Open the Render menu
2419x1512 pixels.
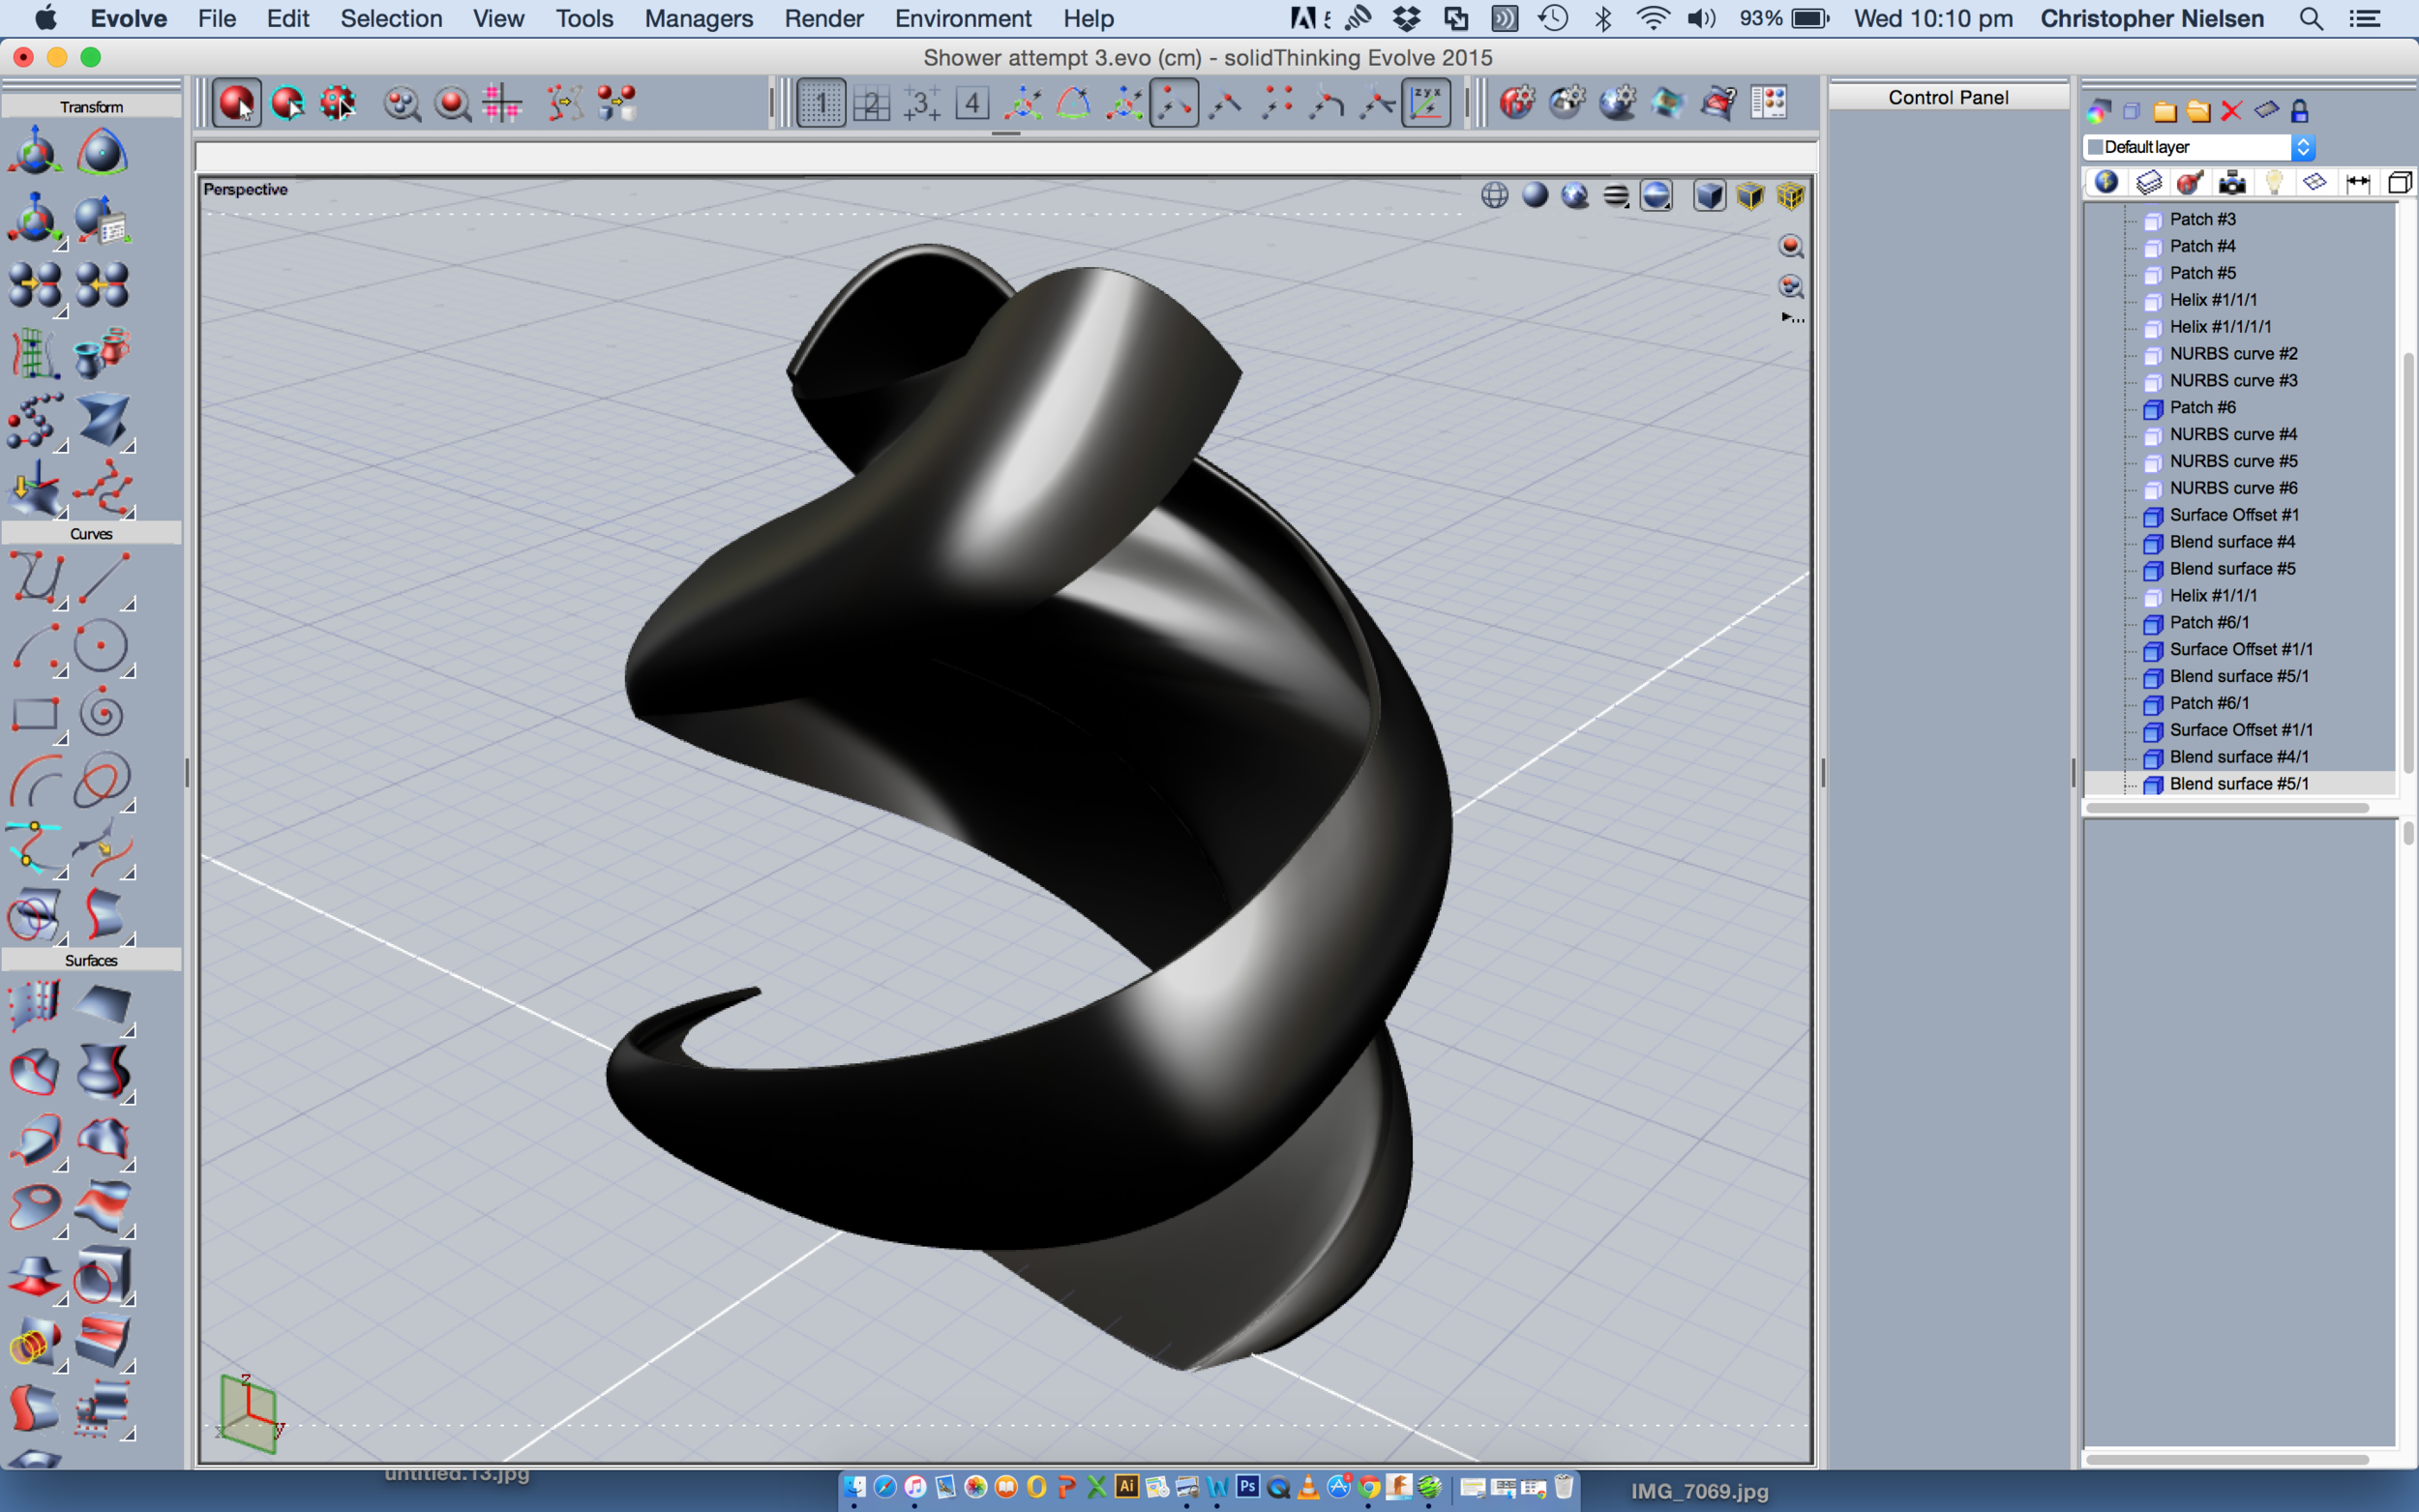click(823, 18)
